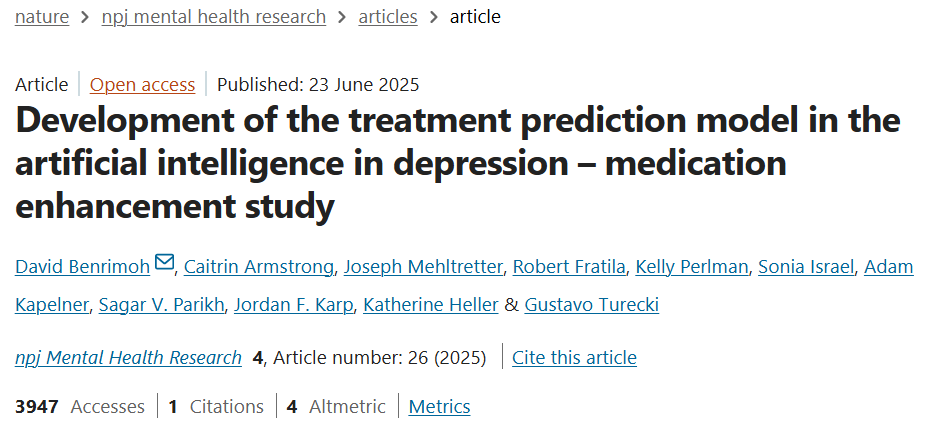951x429 pixels.
Task: Click the article title heading
Action: pos(457,164)
